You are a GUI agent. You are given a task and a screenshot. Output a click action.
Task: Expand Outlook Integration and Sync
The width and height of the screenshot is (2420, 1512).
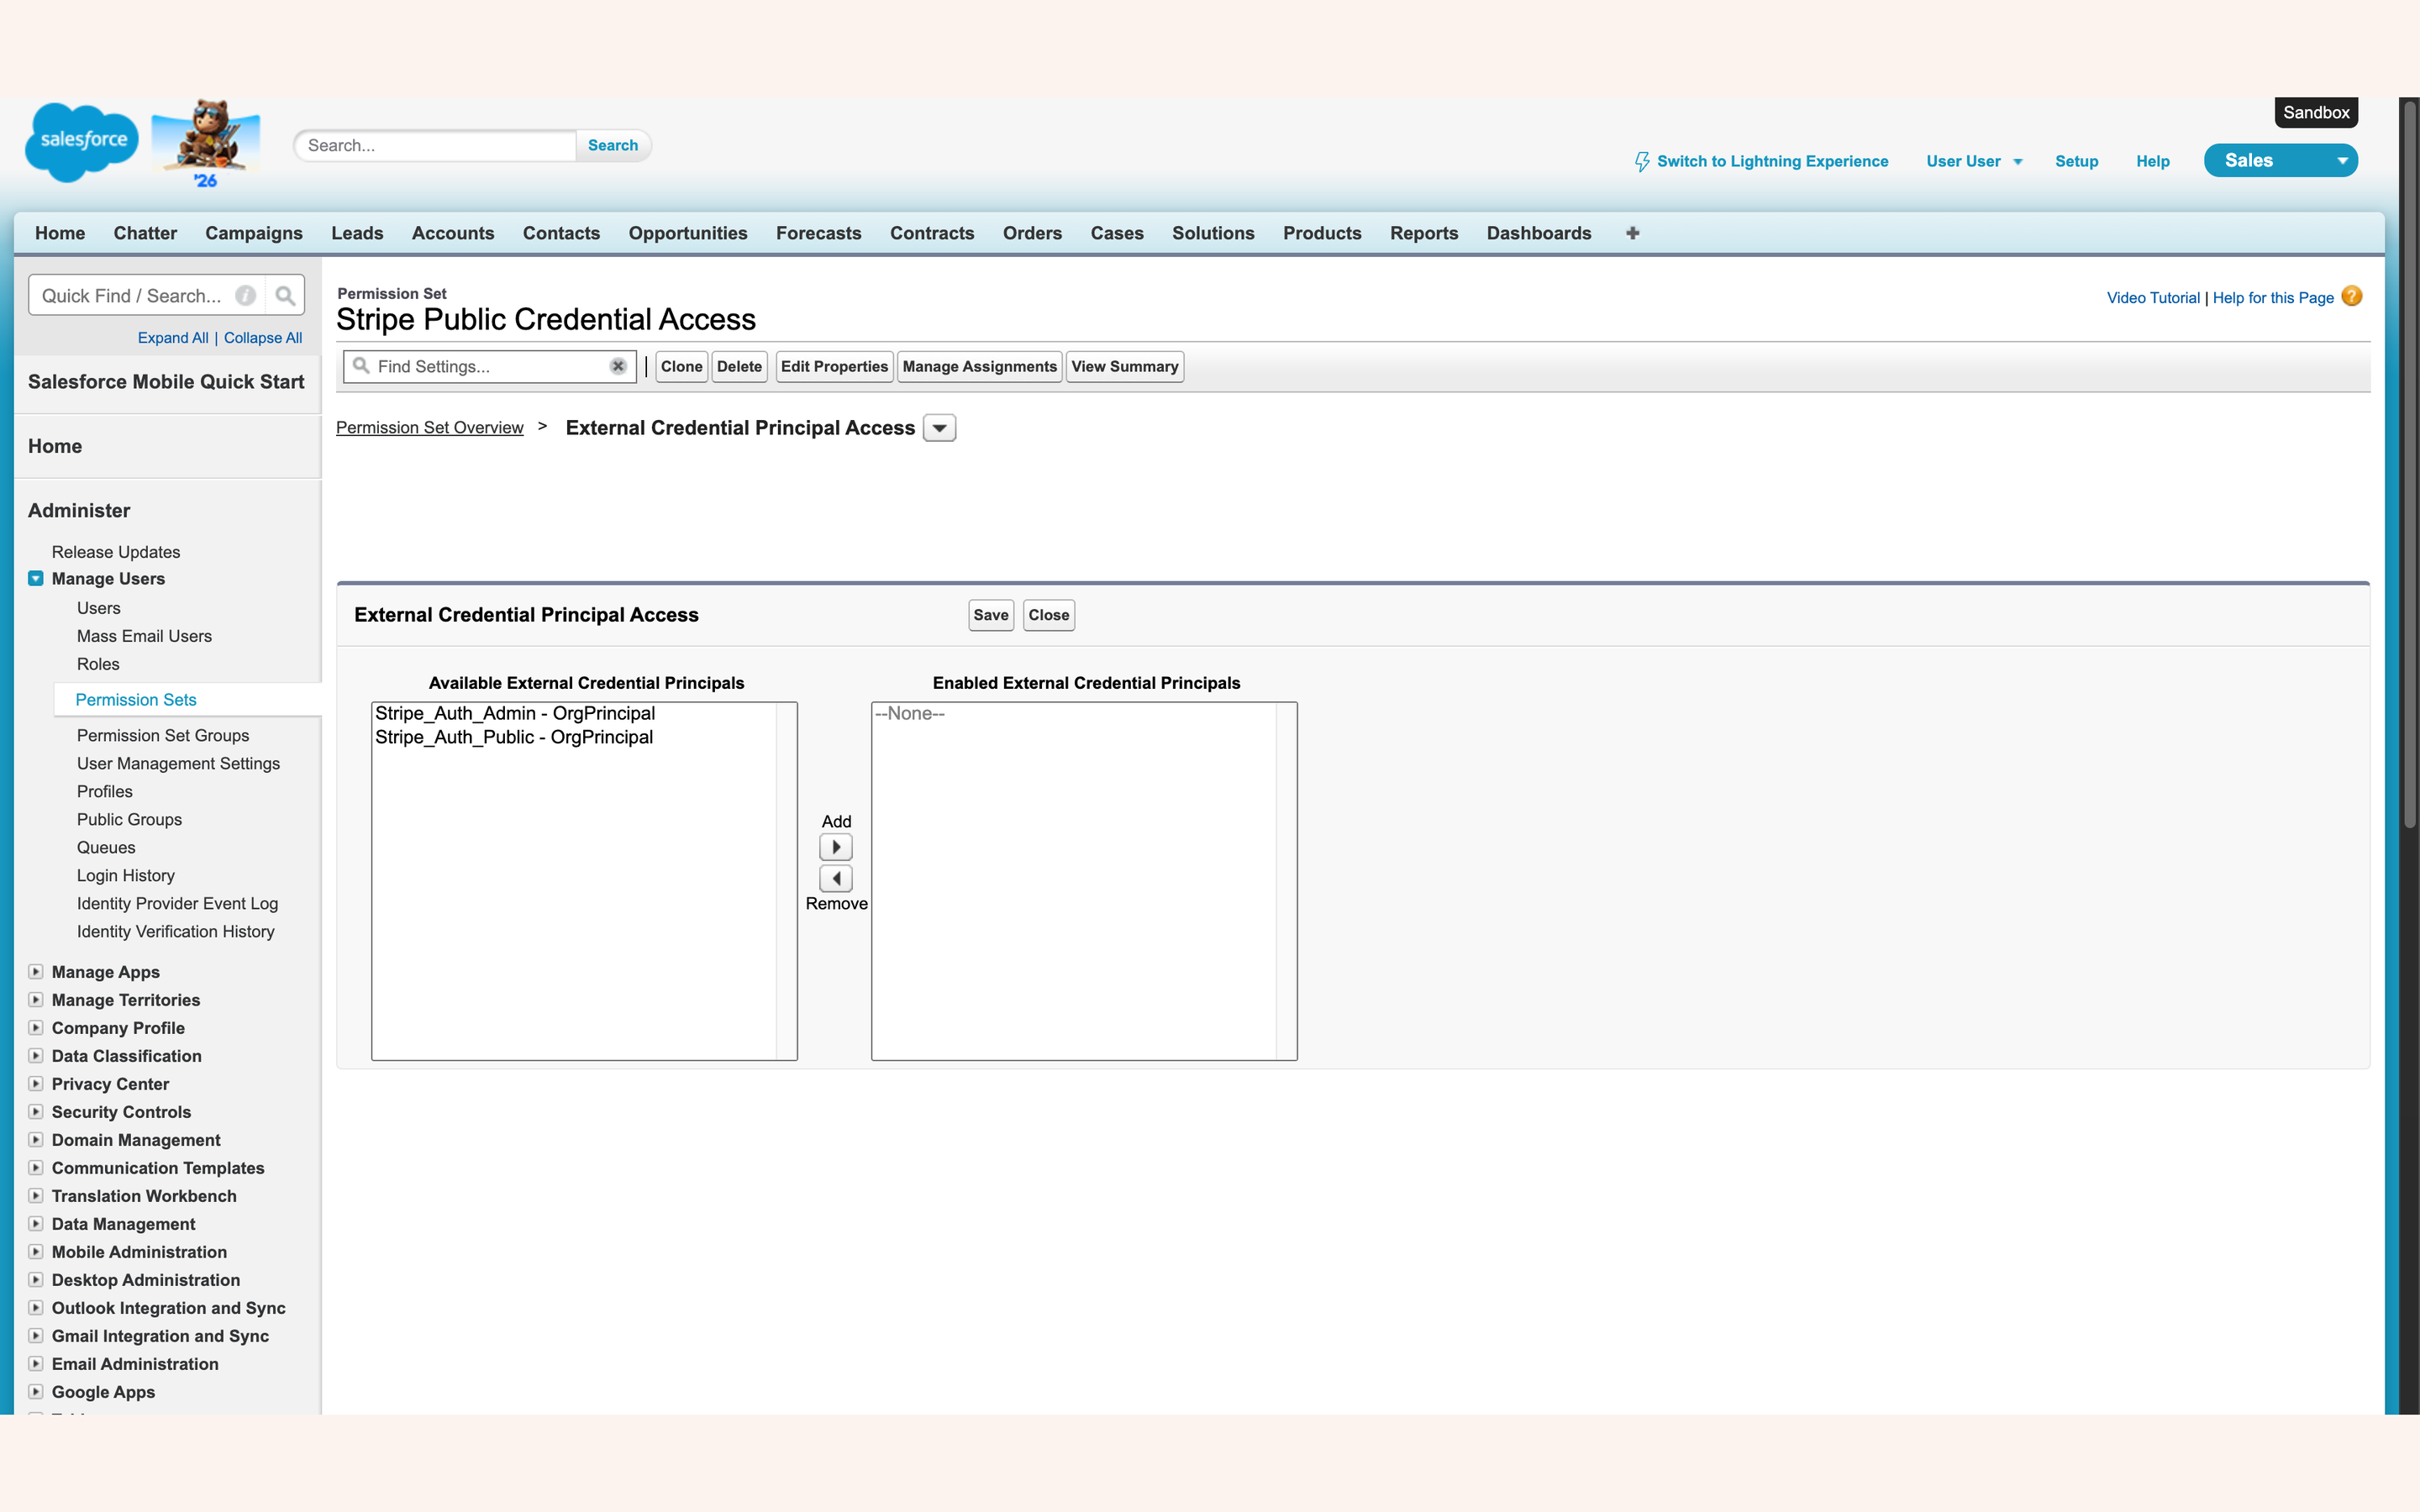(x=36, y=1308)
